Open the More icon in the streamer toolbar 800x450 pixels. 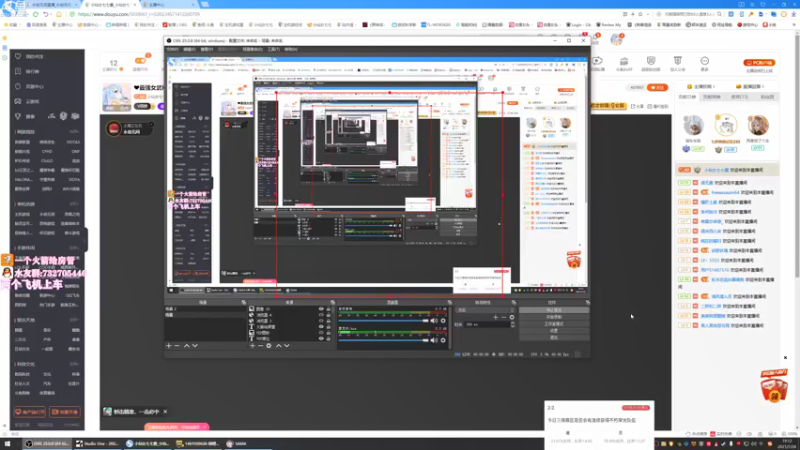click(x=705, y=63)
